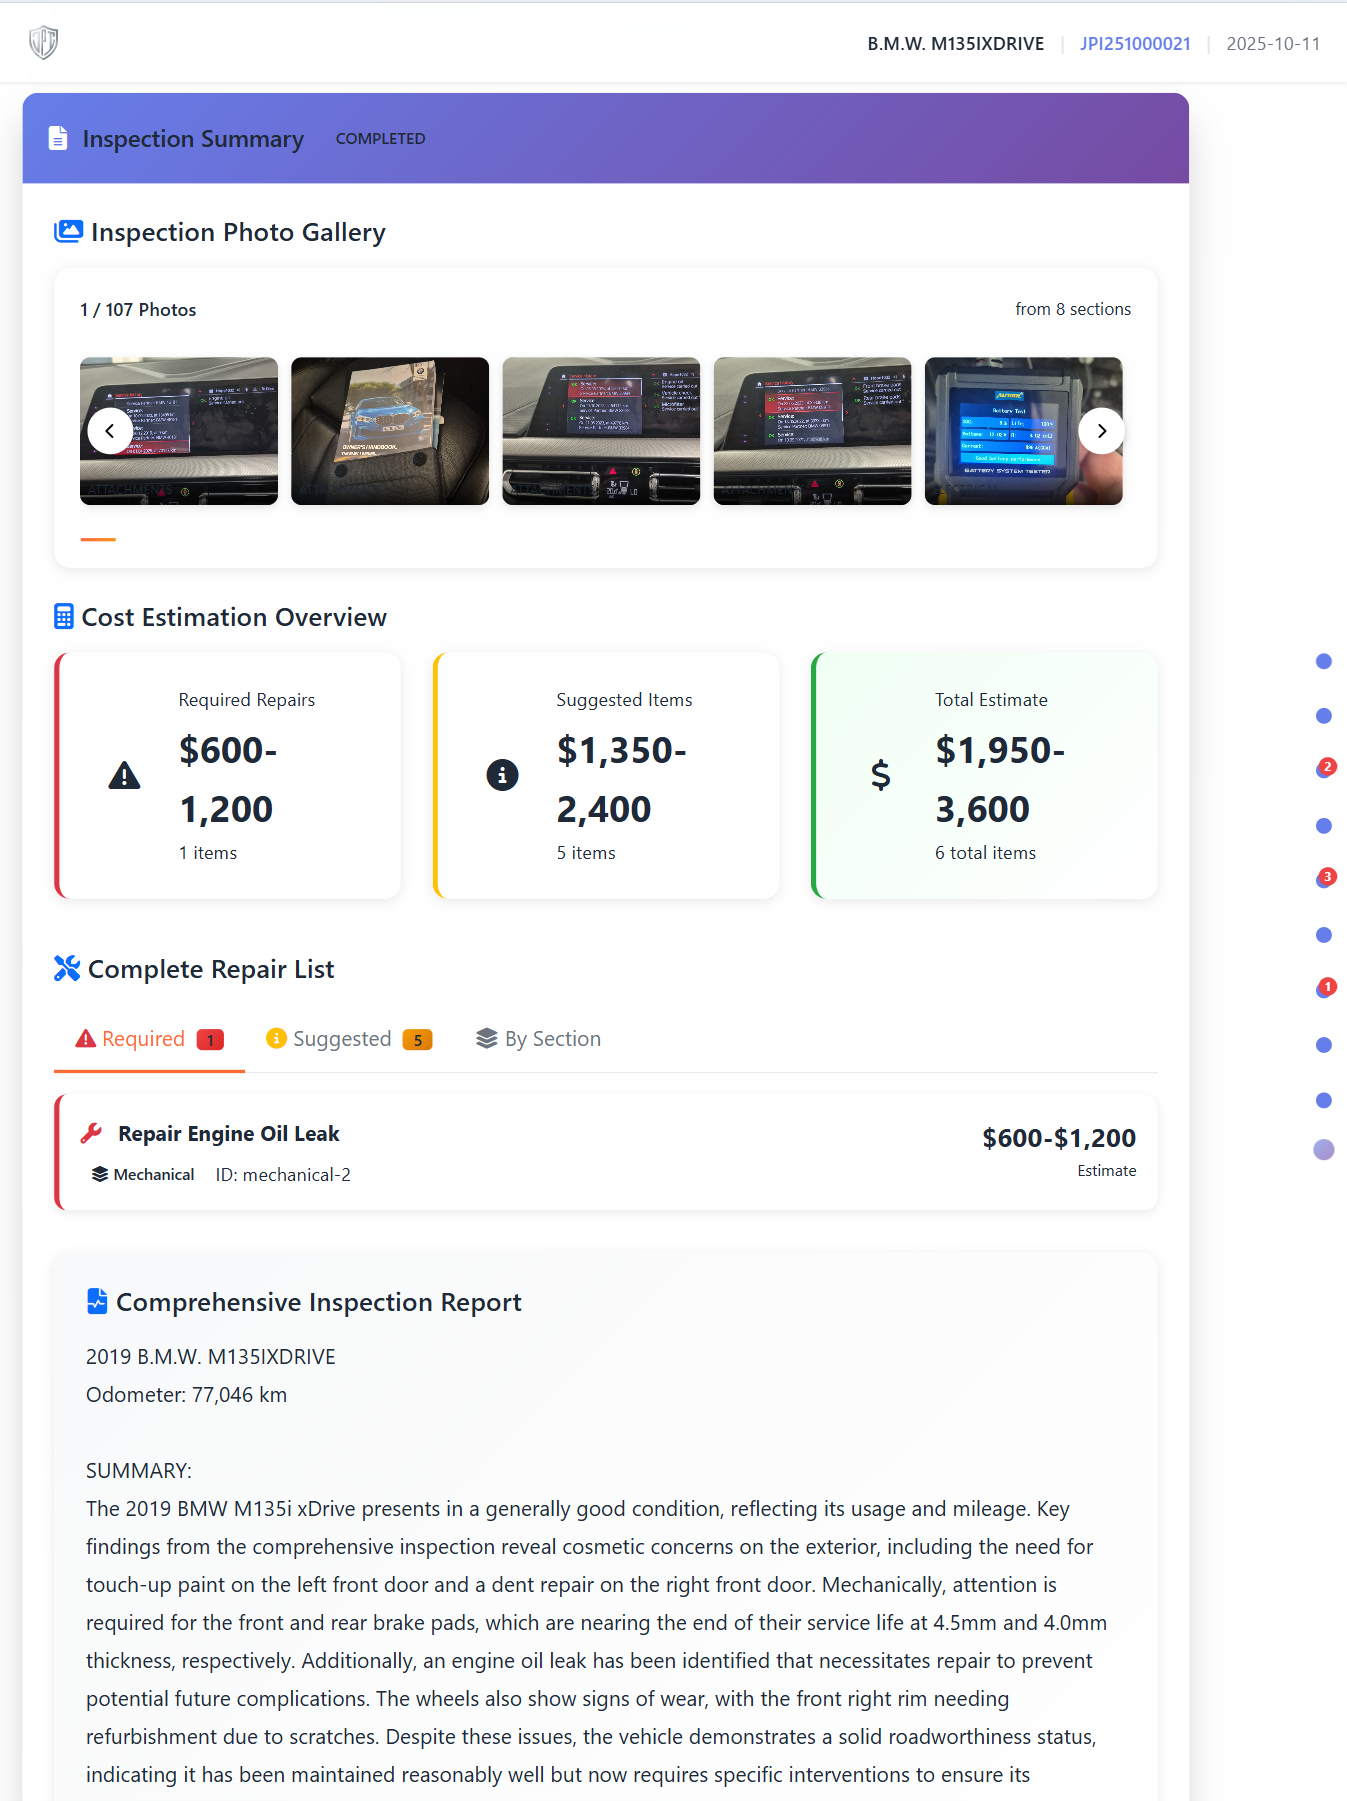The image size is (1347, 1801).
Task: Jump to section dot with badge 1
Action: point(1324,989)
